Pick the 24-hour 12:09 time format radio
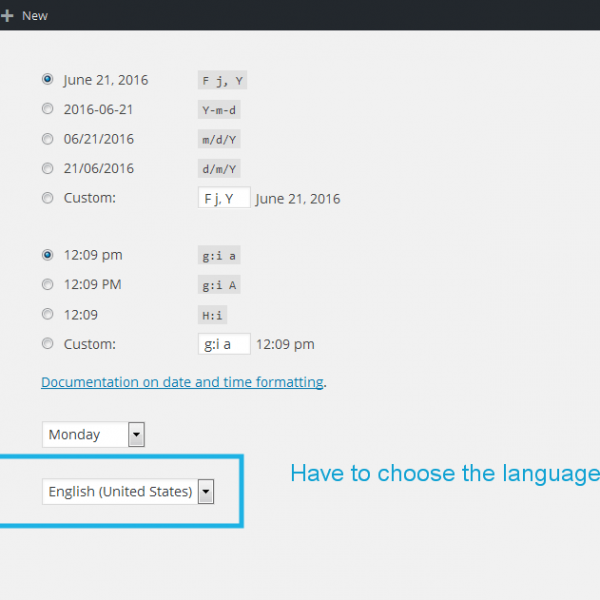The width and height of the screenshot is (600, 600). 48,314
